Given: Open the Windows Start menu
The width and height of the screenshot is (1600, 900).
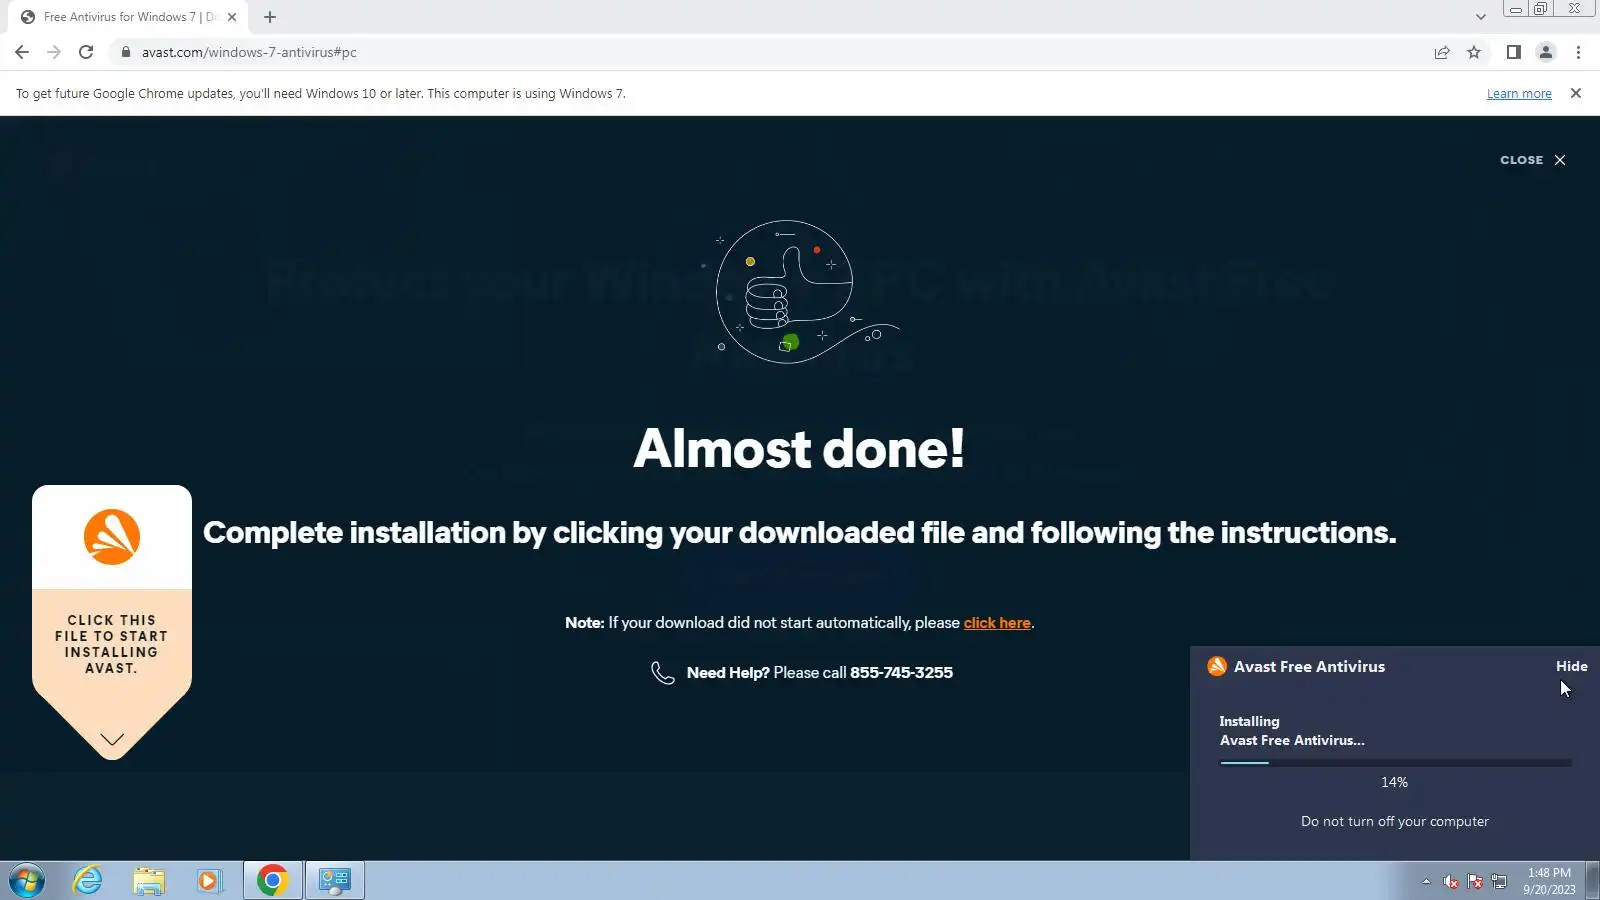Looking at the screenshot, I should click(27, 881).
